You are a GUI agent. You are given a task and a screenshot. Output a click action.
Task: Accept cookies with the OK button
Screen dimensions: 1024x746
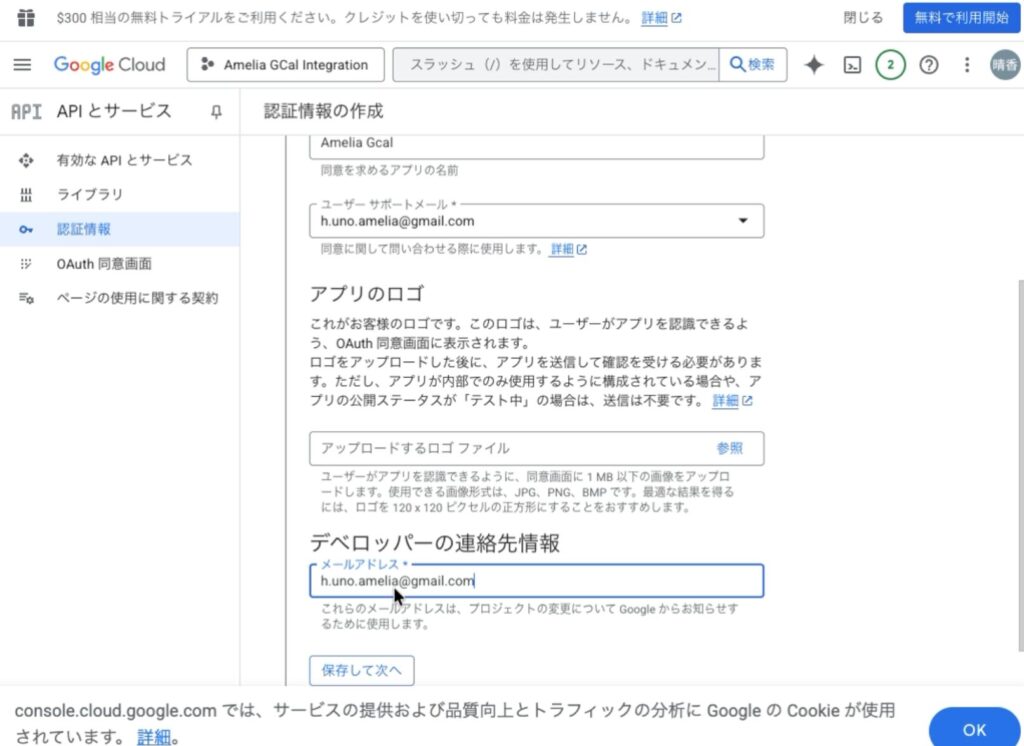coord(974,729)
